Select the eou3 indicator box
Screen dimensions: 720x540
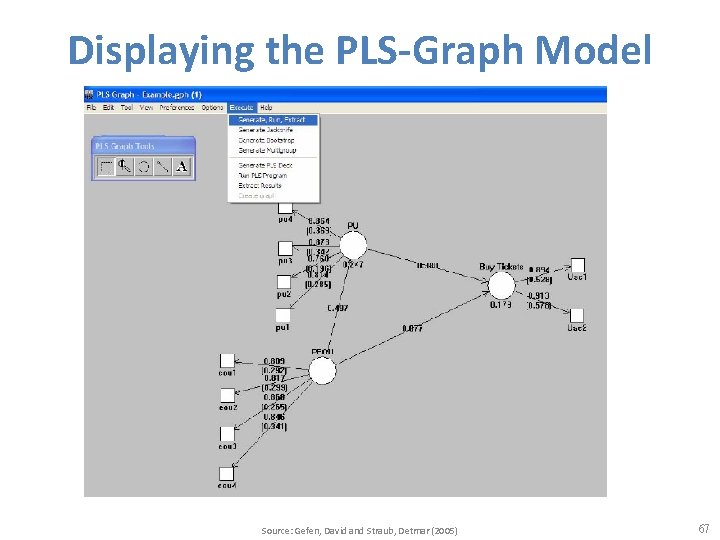click(x=227, y=434)
